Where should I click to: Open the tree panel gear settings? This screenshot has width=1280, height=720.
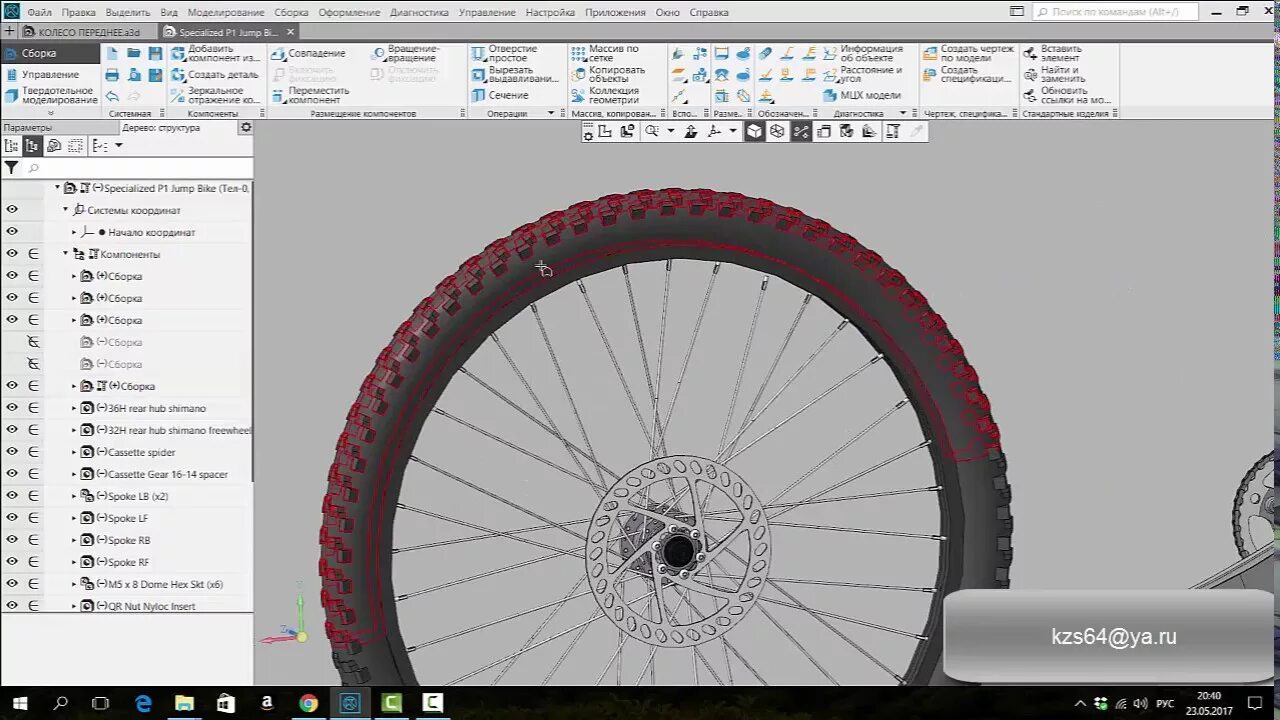coord(246,128)
